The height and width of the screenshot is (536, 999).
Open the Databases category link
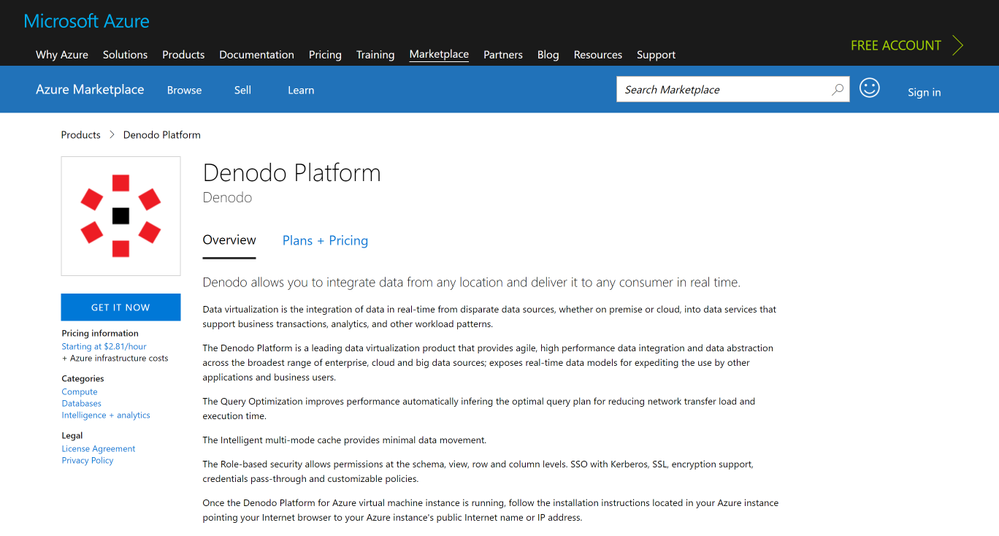[82, 403]
